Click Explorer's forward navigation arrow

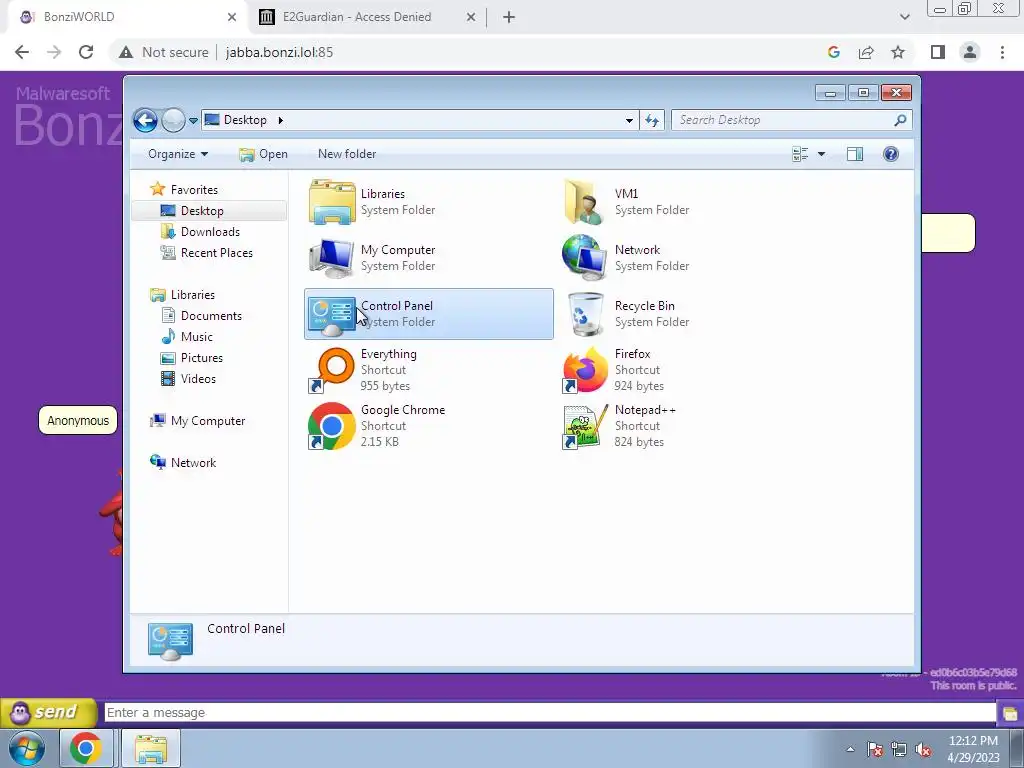173,120
